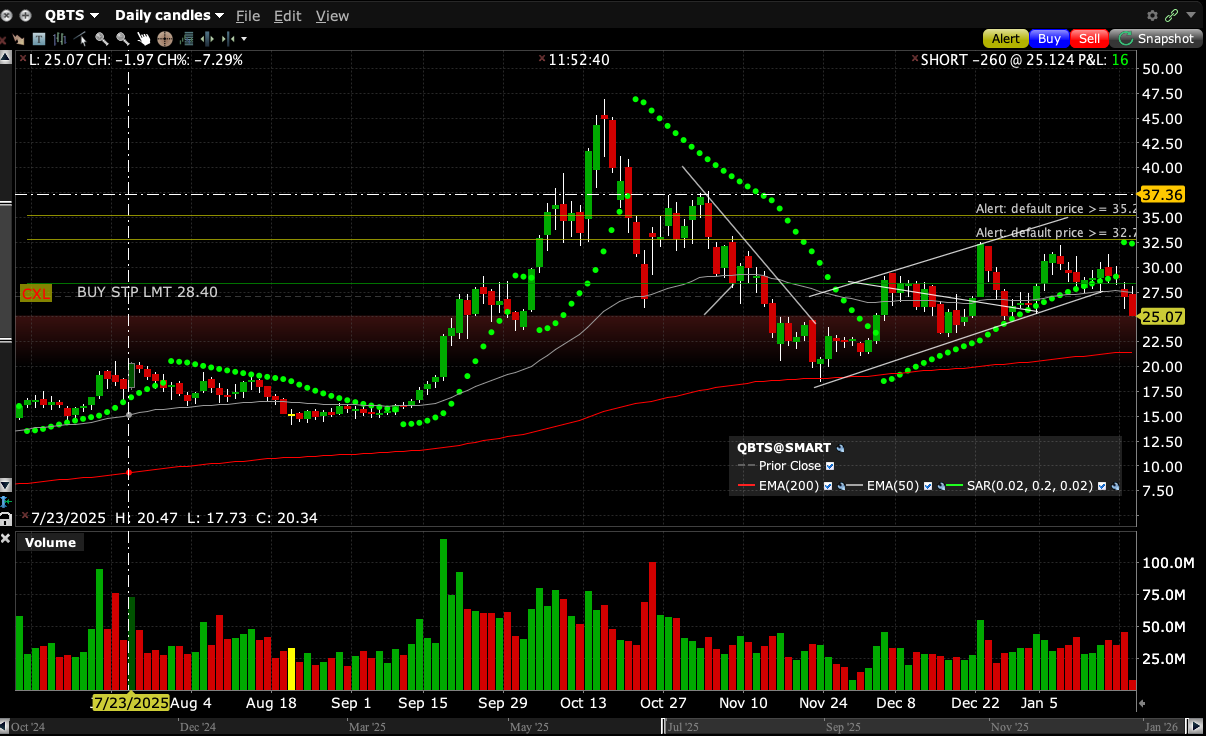Click the first magnifier zoom icon
The height and width of the screenshot is (736, 1206).
(x=102, y=39)
